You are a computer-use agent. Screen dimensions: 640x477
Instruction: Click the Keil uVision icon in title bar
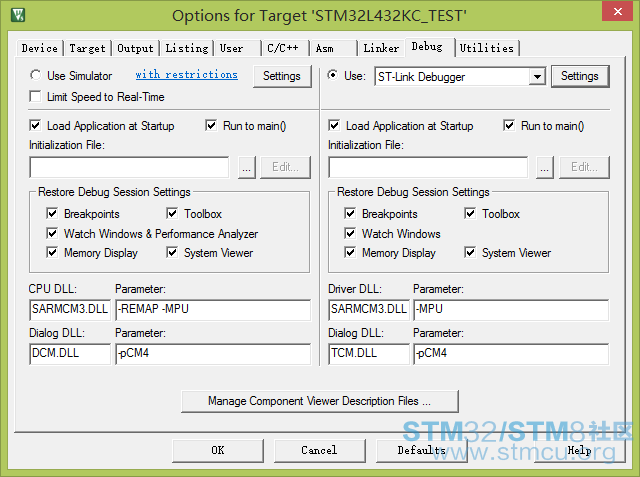(x=18, y=15)
